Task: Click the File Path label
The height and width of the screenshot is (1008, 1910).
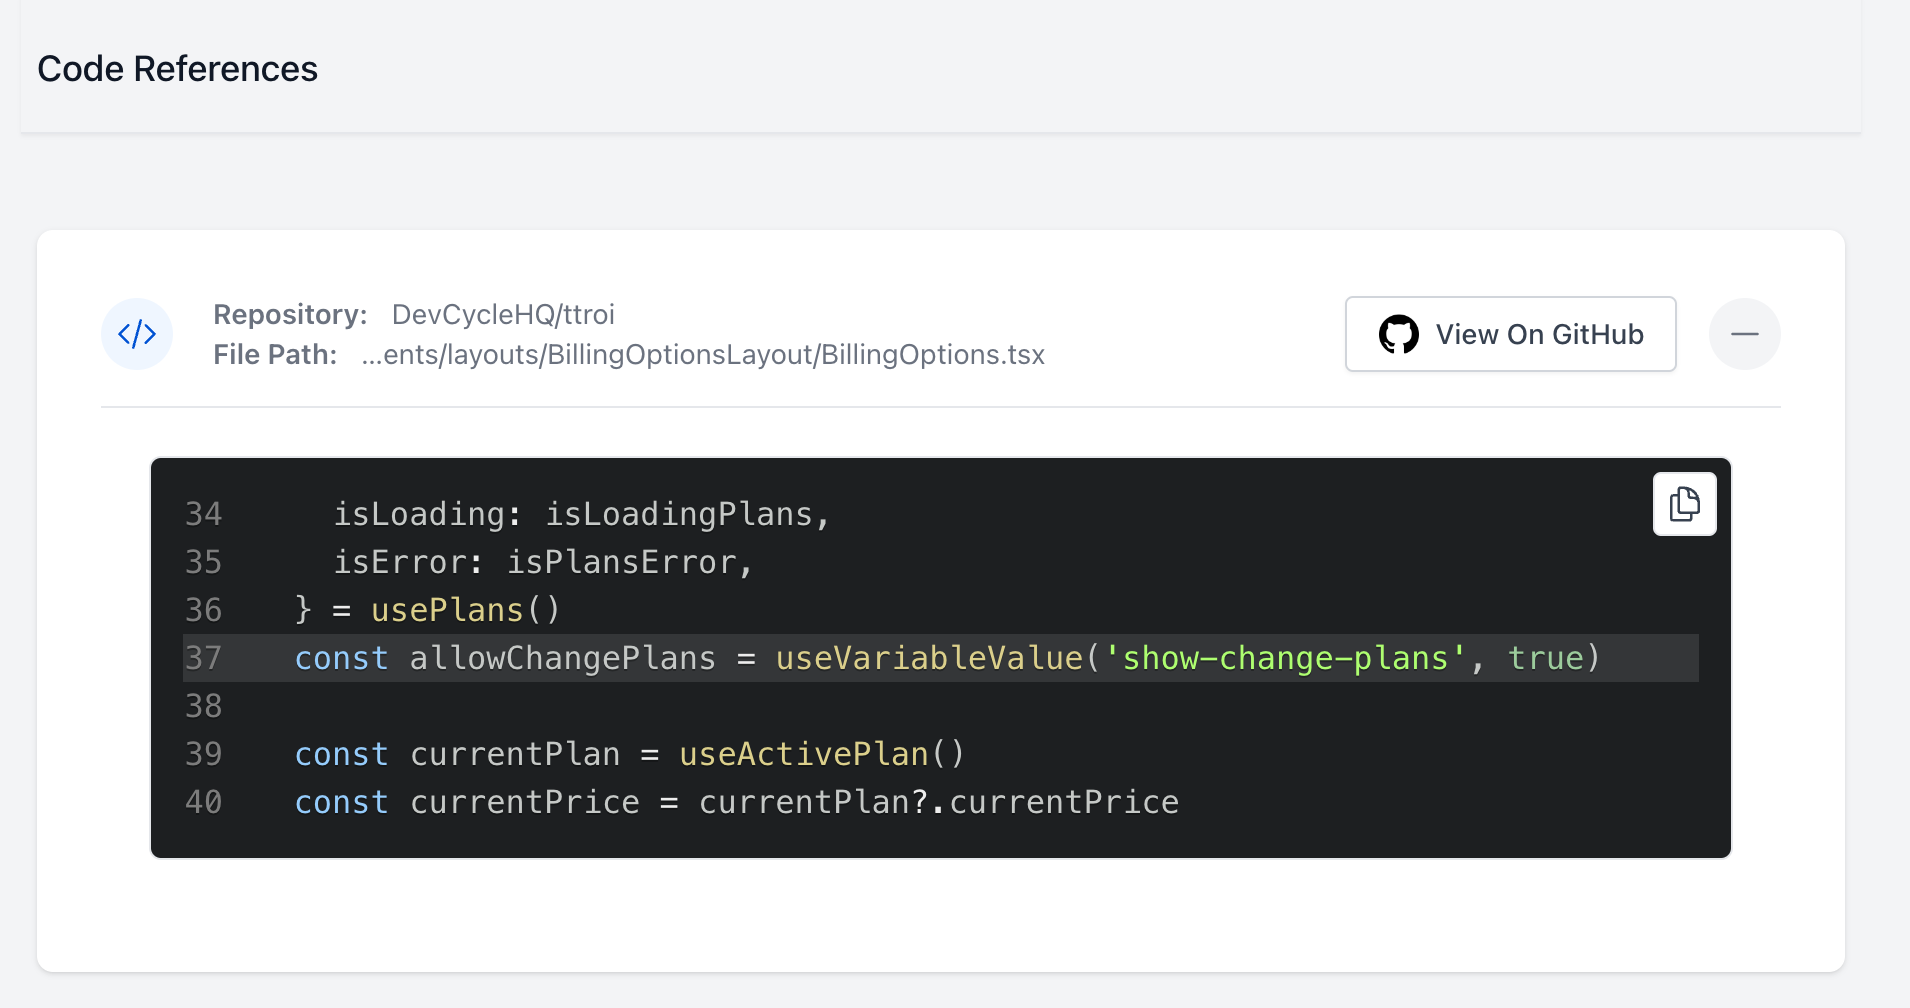Action: click(275, 355)
